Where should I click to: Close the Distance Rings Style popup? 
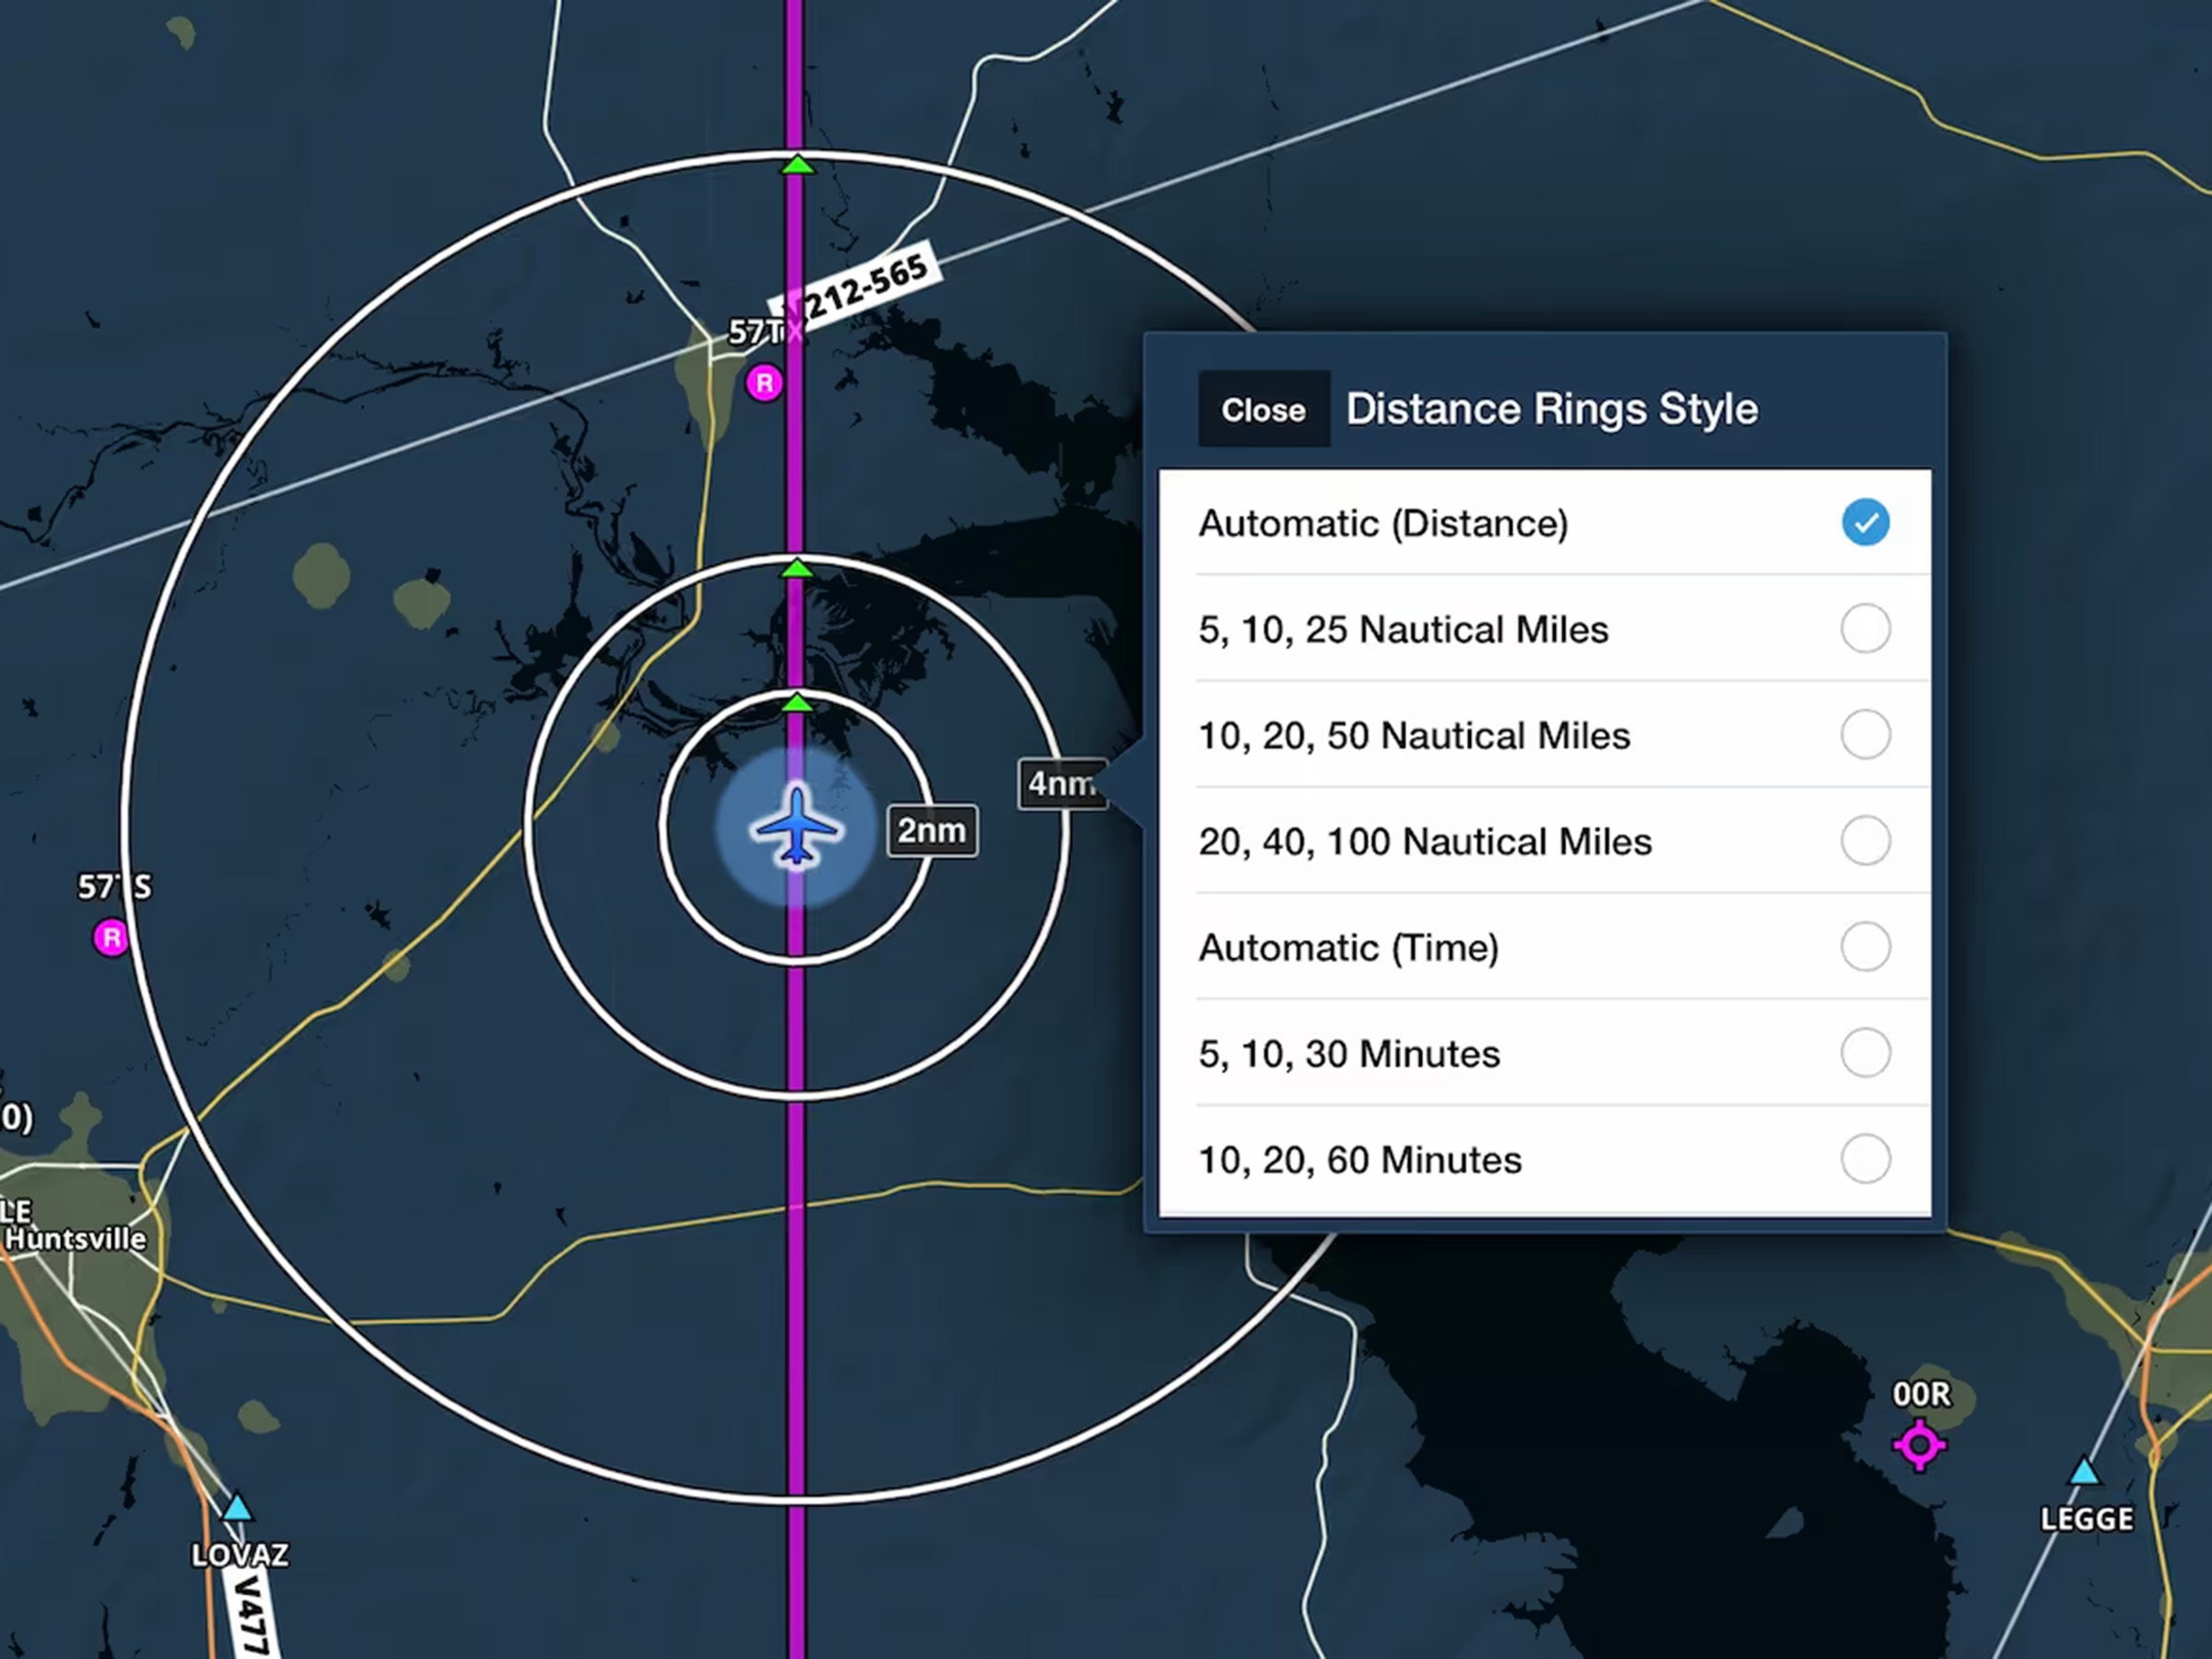click(1263, 410)
